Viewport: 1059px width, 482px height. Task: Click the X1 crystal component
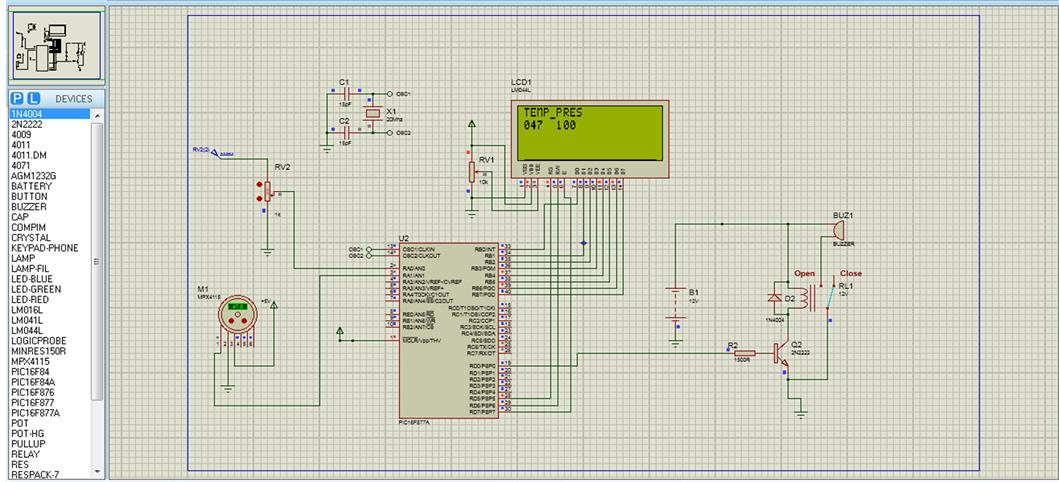click(375, 112)
